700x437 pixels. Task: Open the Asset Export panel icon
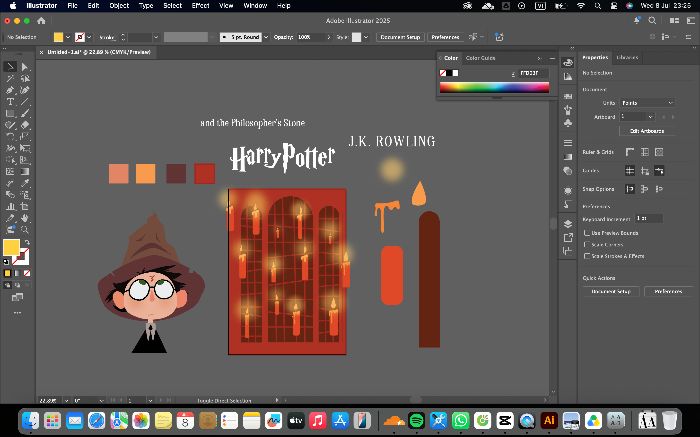tap(567, 237)
